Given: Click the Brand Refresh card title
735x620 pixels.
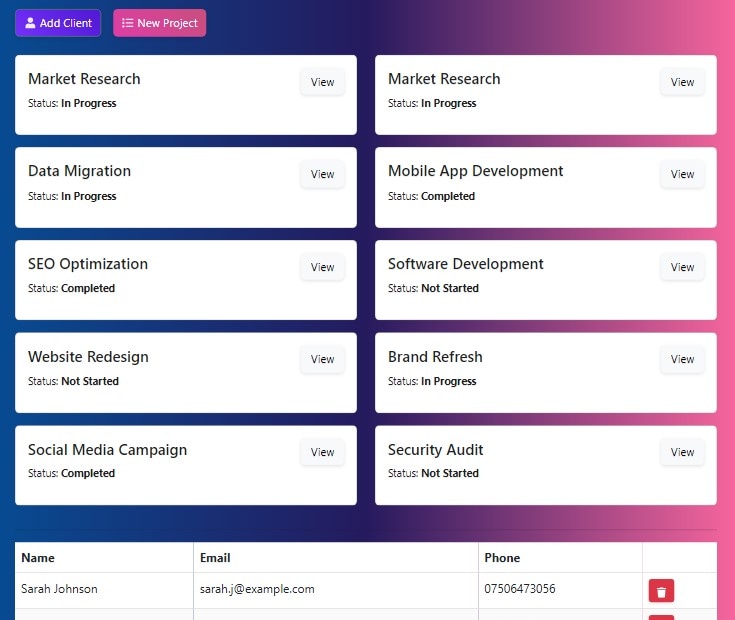Looking at the screenshot, I should tap(435, 357).
